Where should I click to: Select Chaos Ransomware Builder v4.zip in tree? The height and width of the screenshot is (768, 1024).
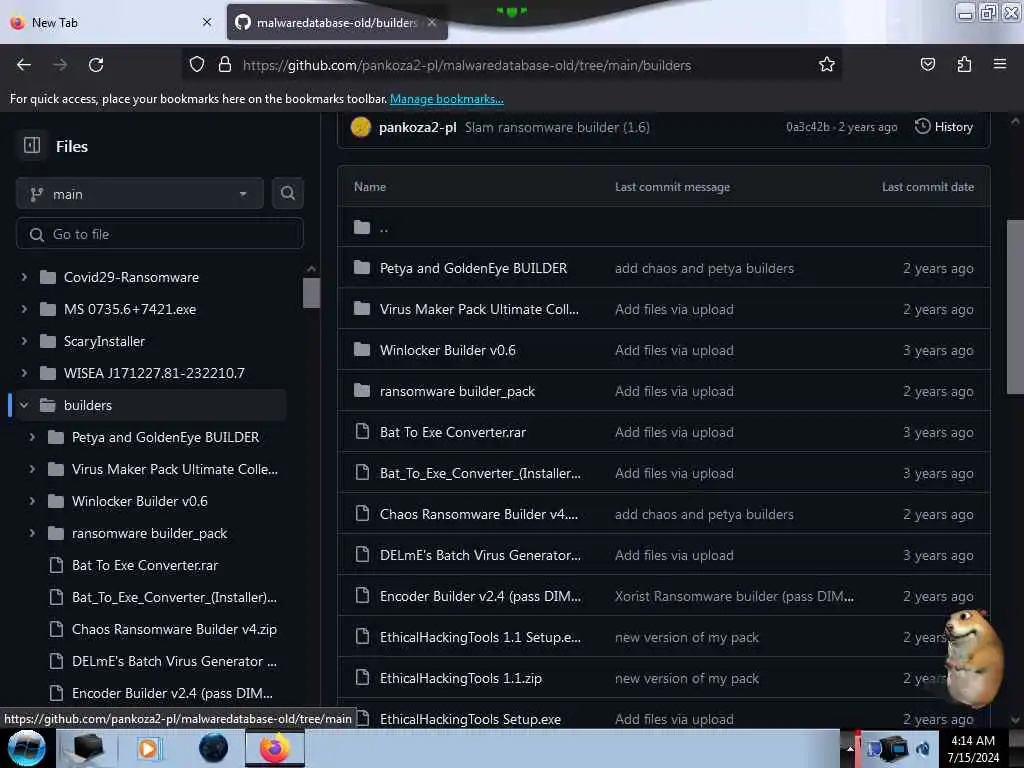pos(174,629)
